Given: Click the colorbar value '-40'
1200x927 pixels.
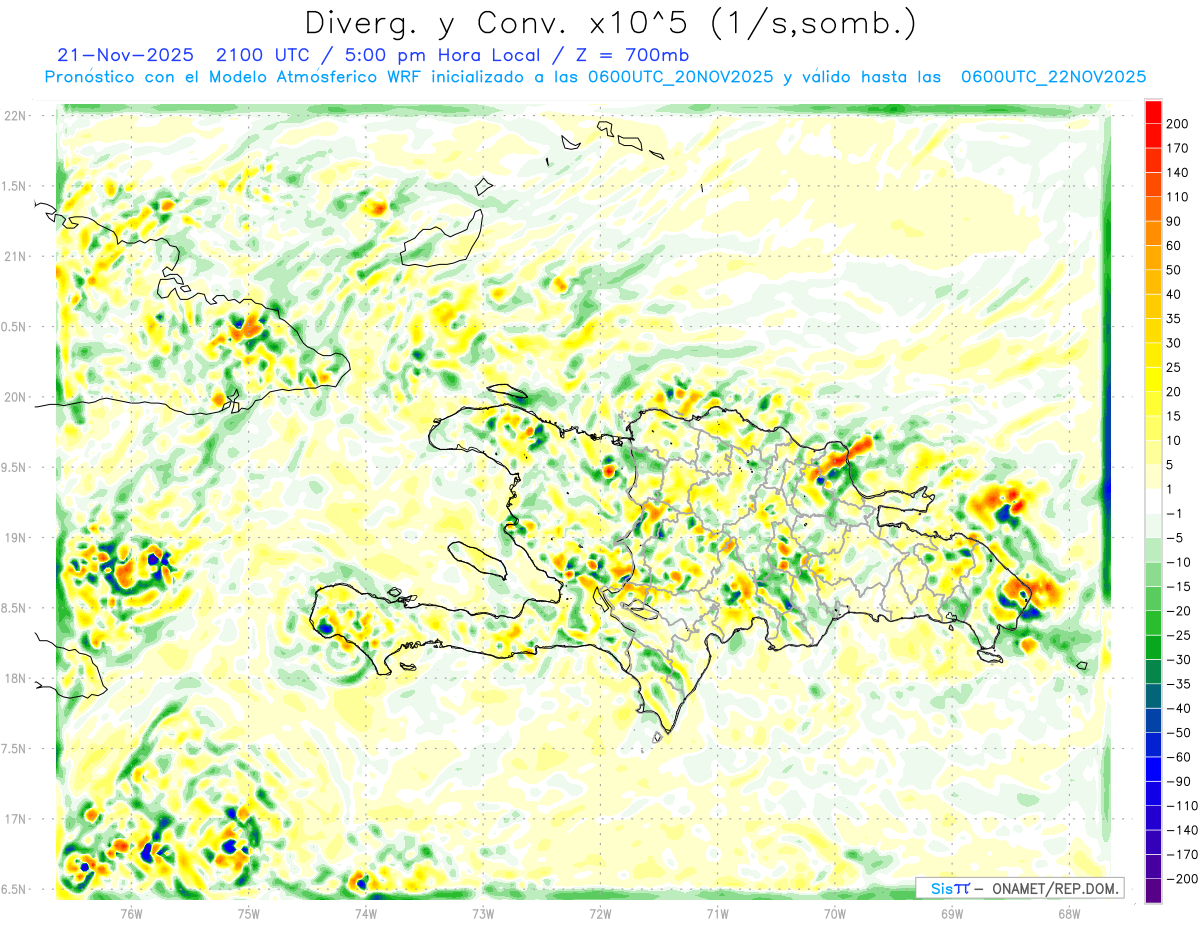Looking at the screenshot, I should 1177,708.
